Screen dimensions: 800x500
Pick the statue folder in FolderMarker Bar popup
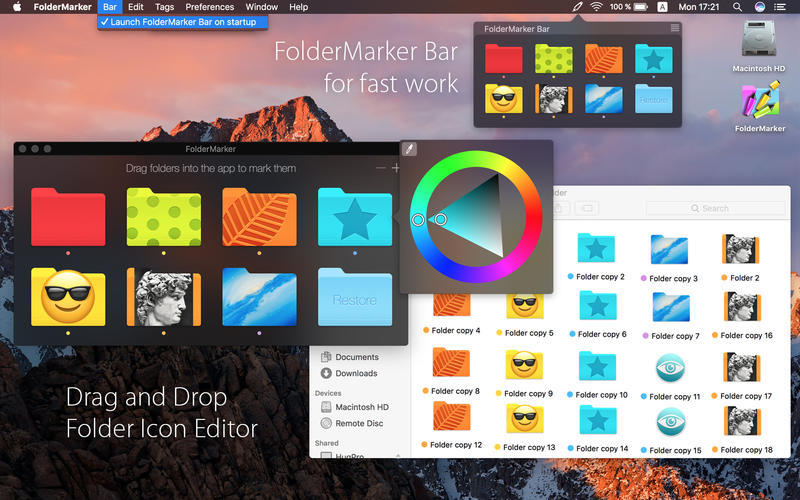554,98
